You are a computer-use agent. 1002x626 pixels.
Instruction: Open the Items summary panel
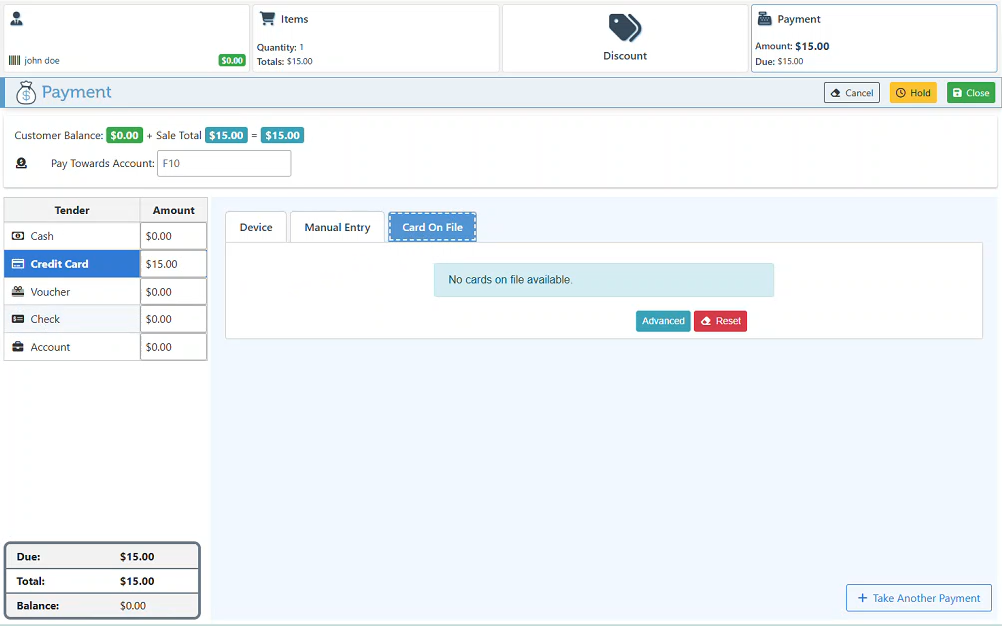coord(376,38)
